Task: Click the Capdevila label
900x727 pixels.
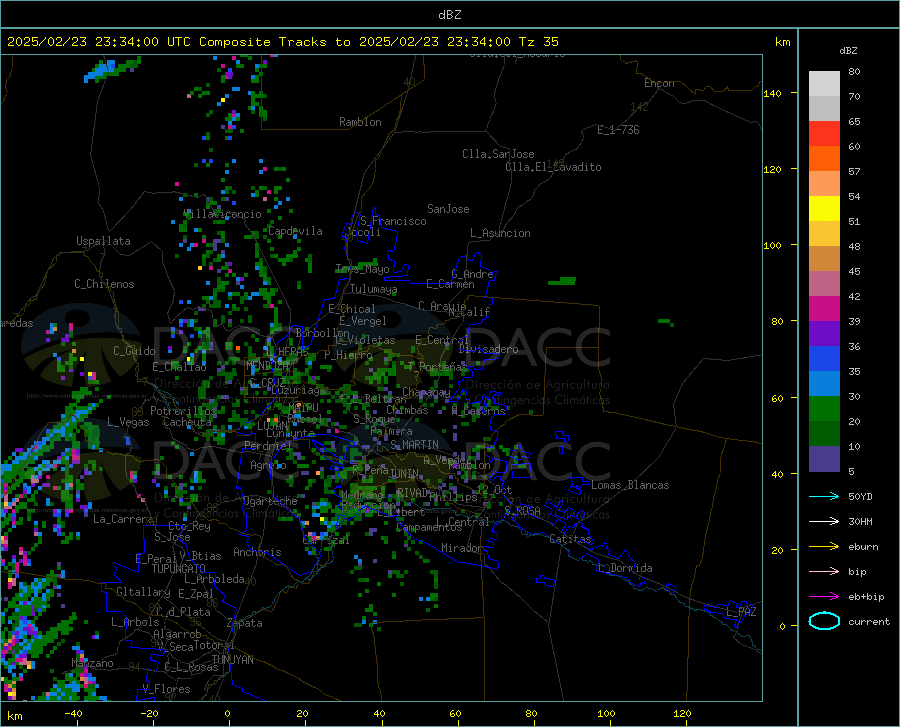Action: 296,231
